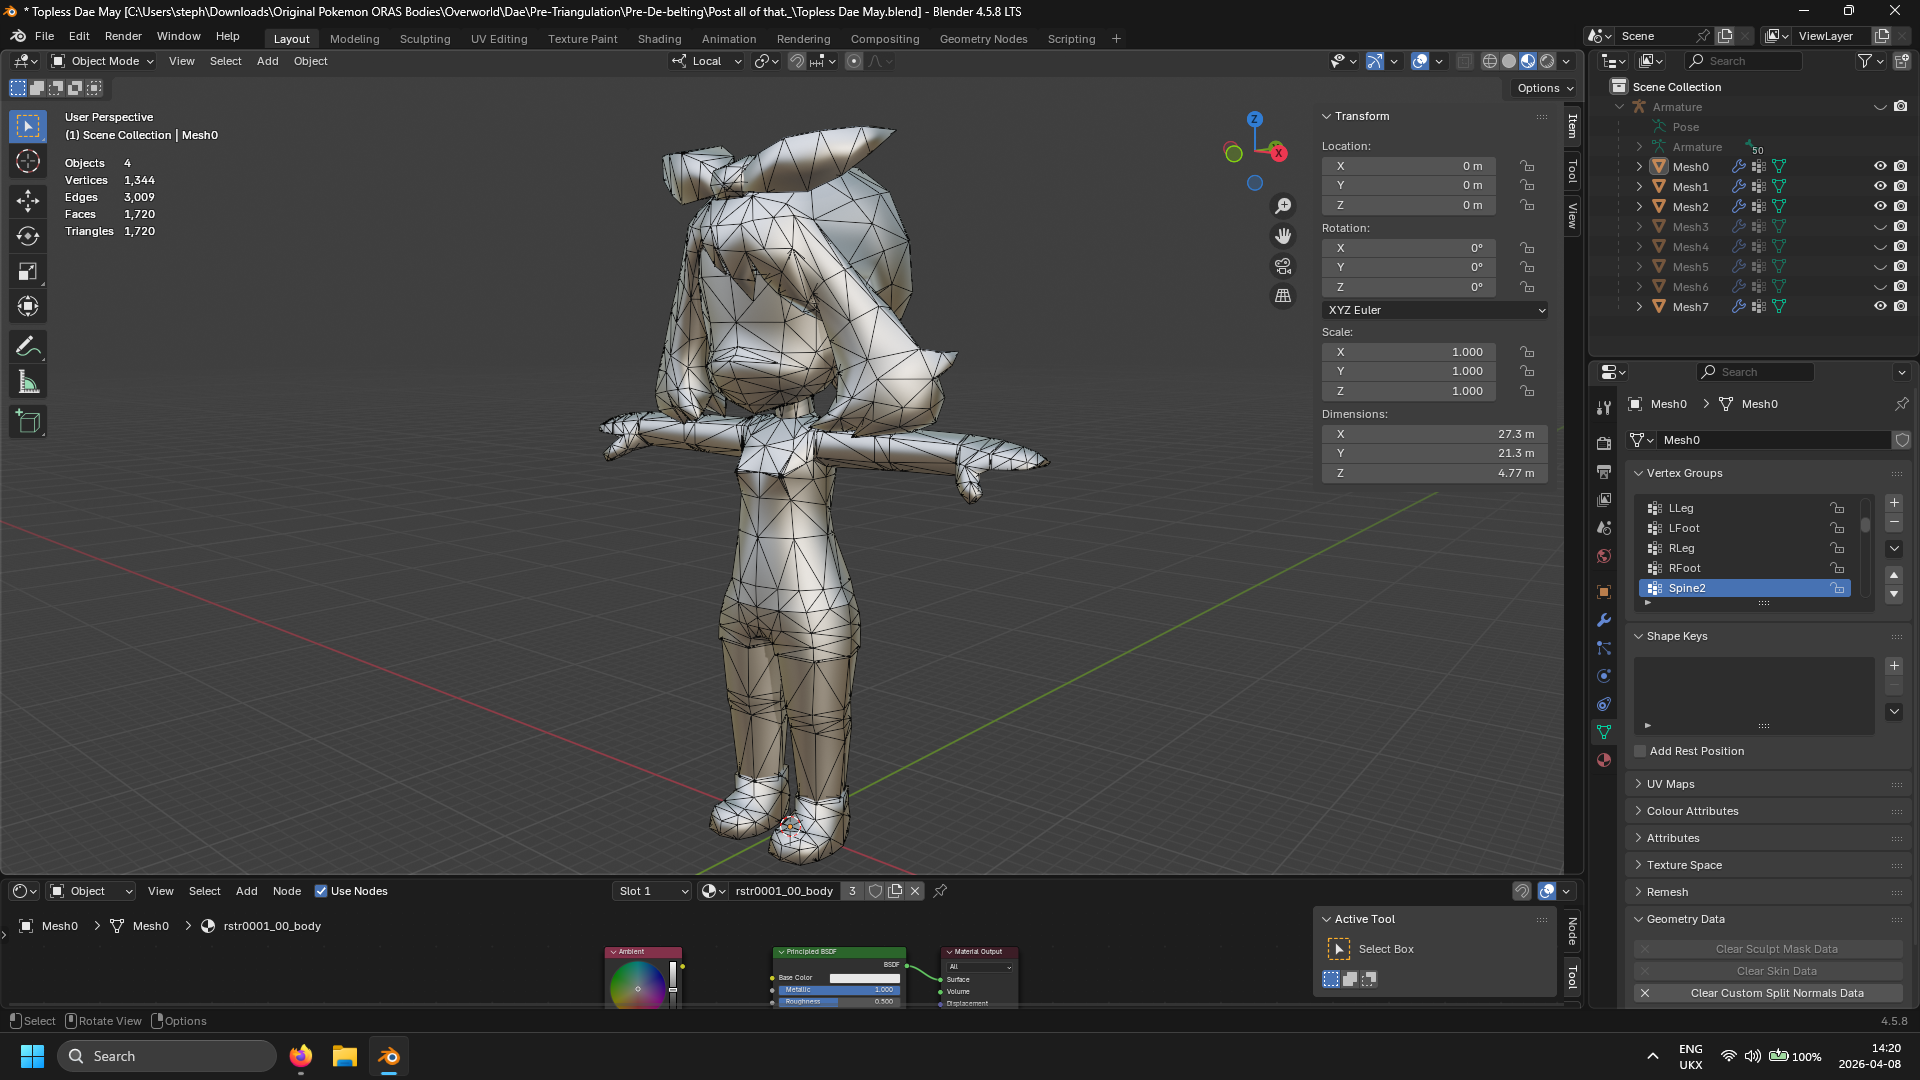1920x1080 pixels.
Task: Open the node editor Node menu
Action: coord(287,891)
